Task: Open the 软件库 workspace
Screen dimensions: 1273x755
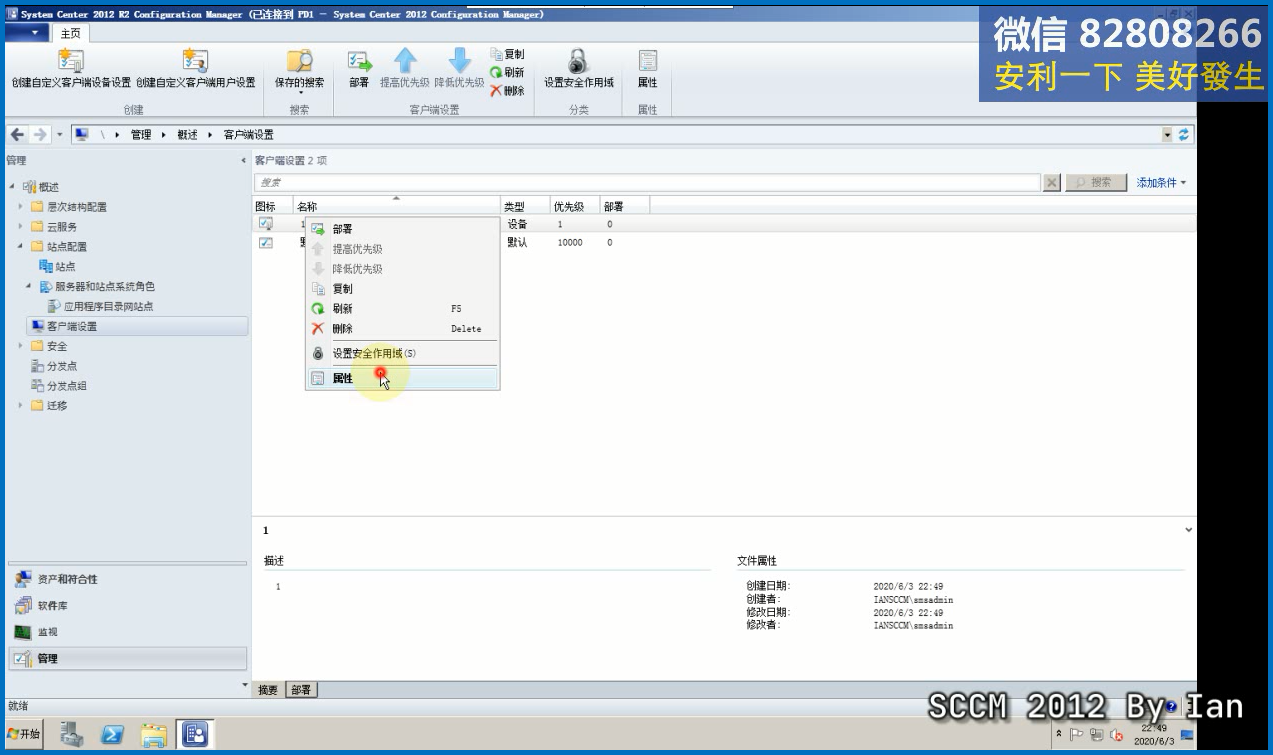Action: [x=126, y=606]
